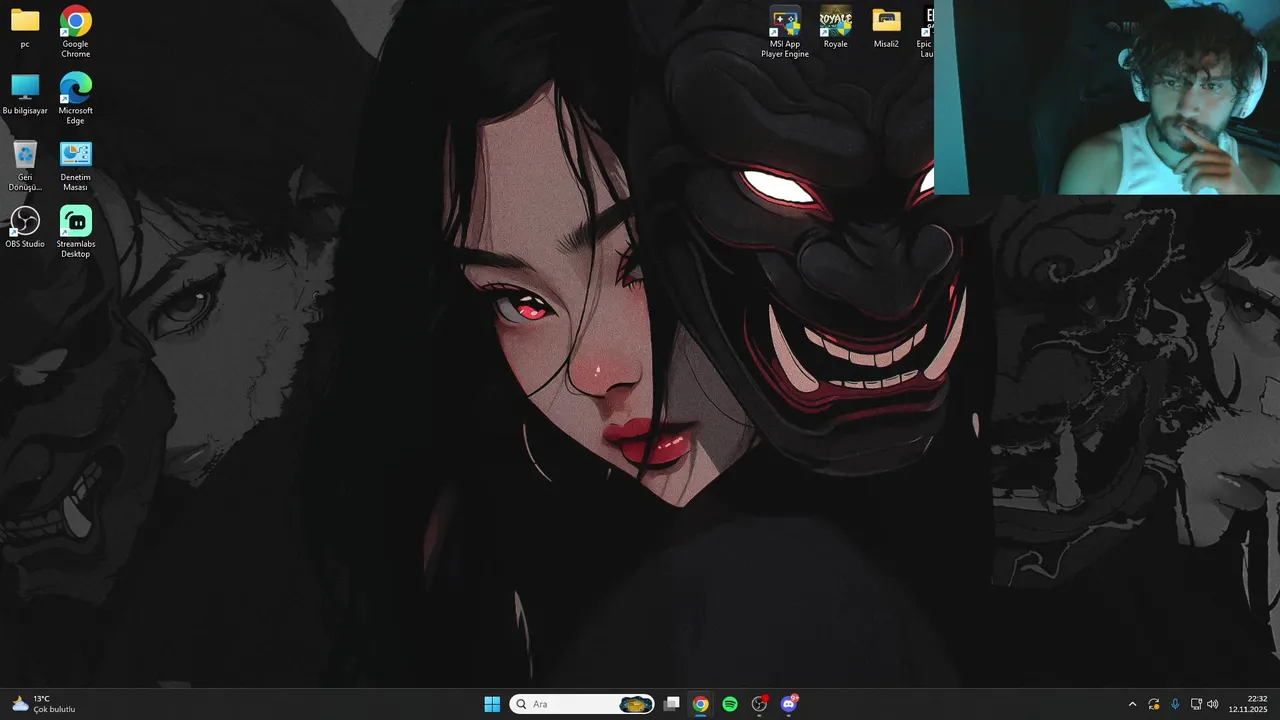
Task: Click the Ara search box in taskbar
Action: [582, 704]
